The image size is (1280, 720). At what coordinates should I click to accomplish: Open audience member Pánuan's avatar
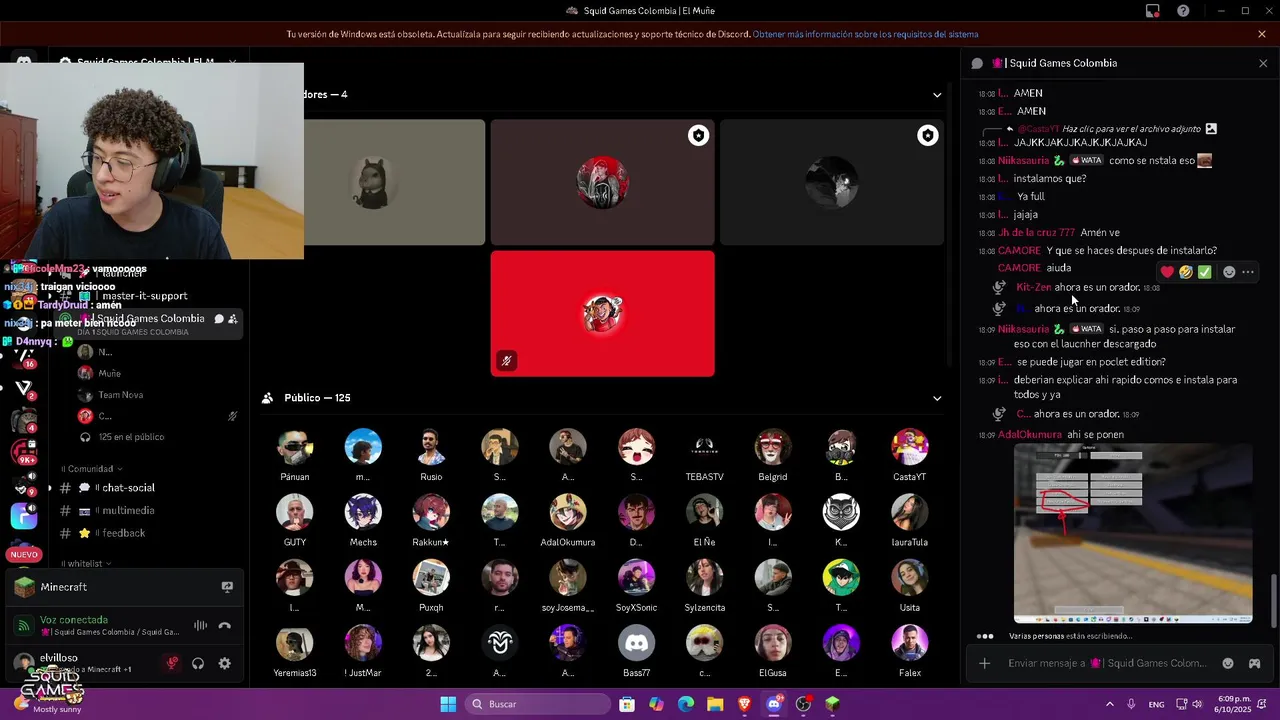pyautogui.click(x=295, y=448)
